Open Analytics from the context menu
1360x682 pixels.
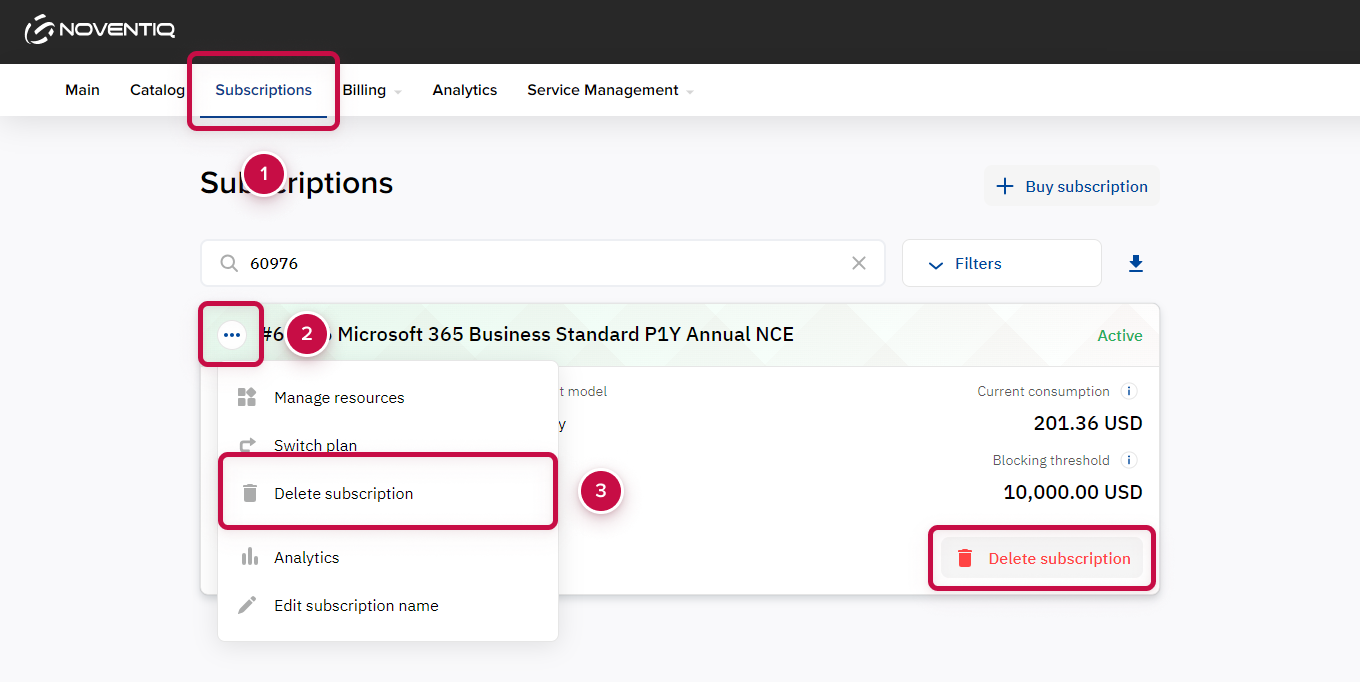click(x=306, y=557)
